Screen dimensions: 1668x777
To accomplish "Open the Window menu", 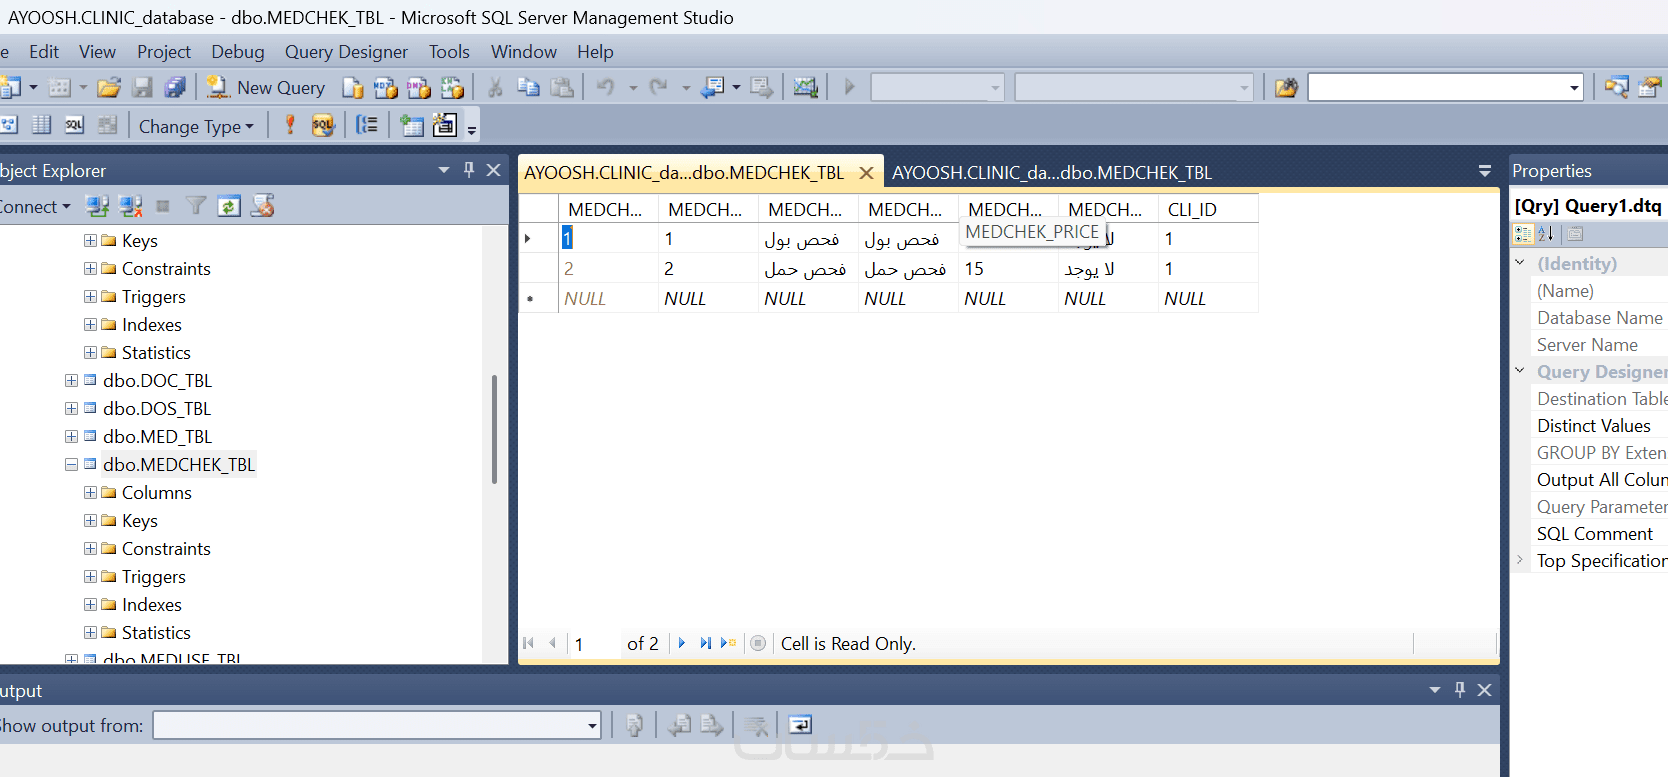I will pyautogui.click(x=524, y=52).
